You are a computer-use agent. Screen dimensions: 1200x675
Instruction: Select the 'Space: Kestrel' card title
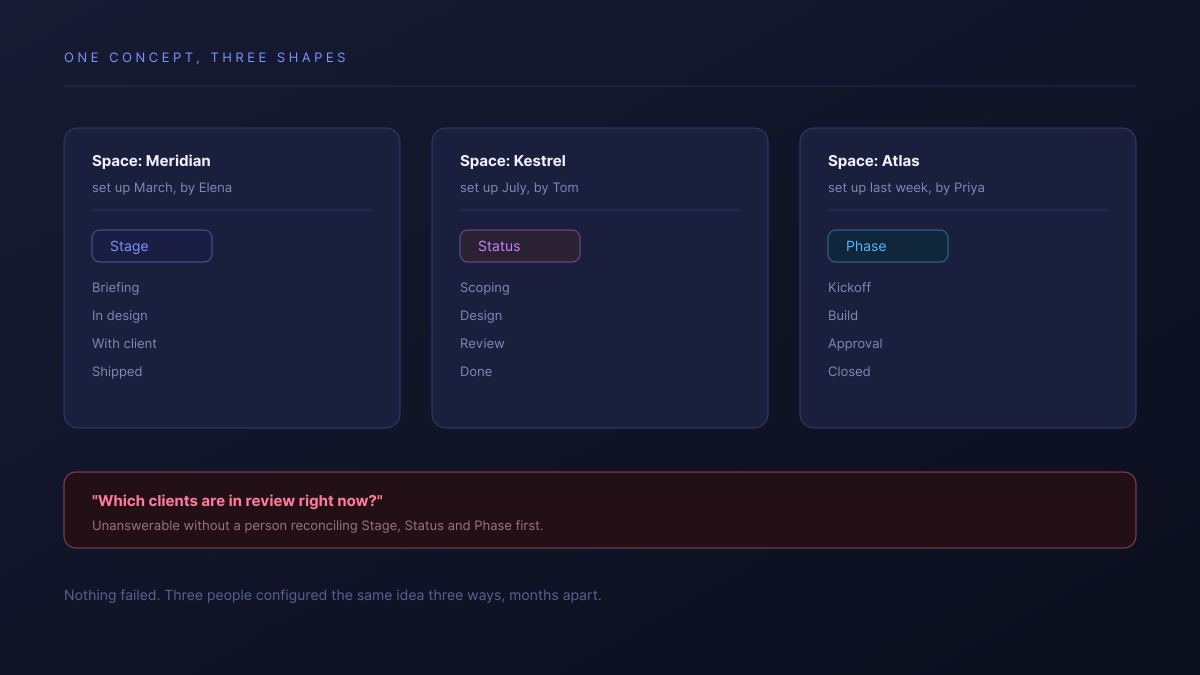[513, 161]
